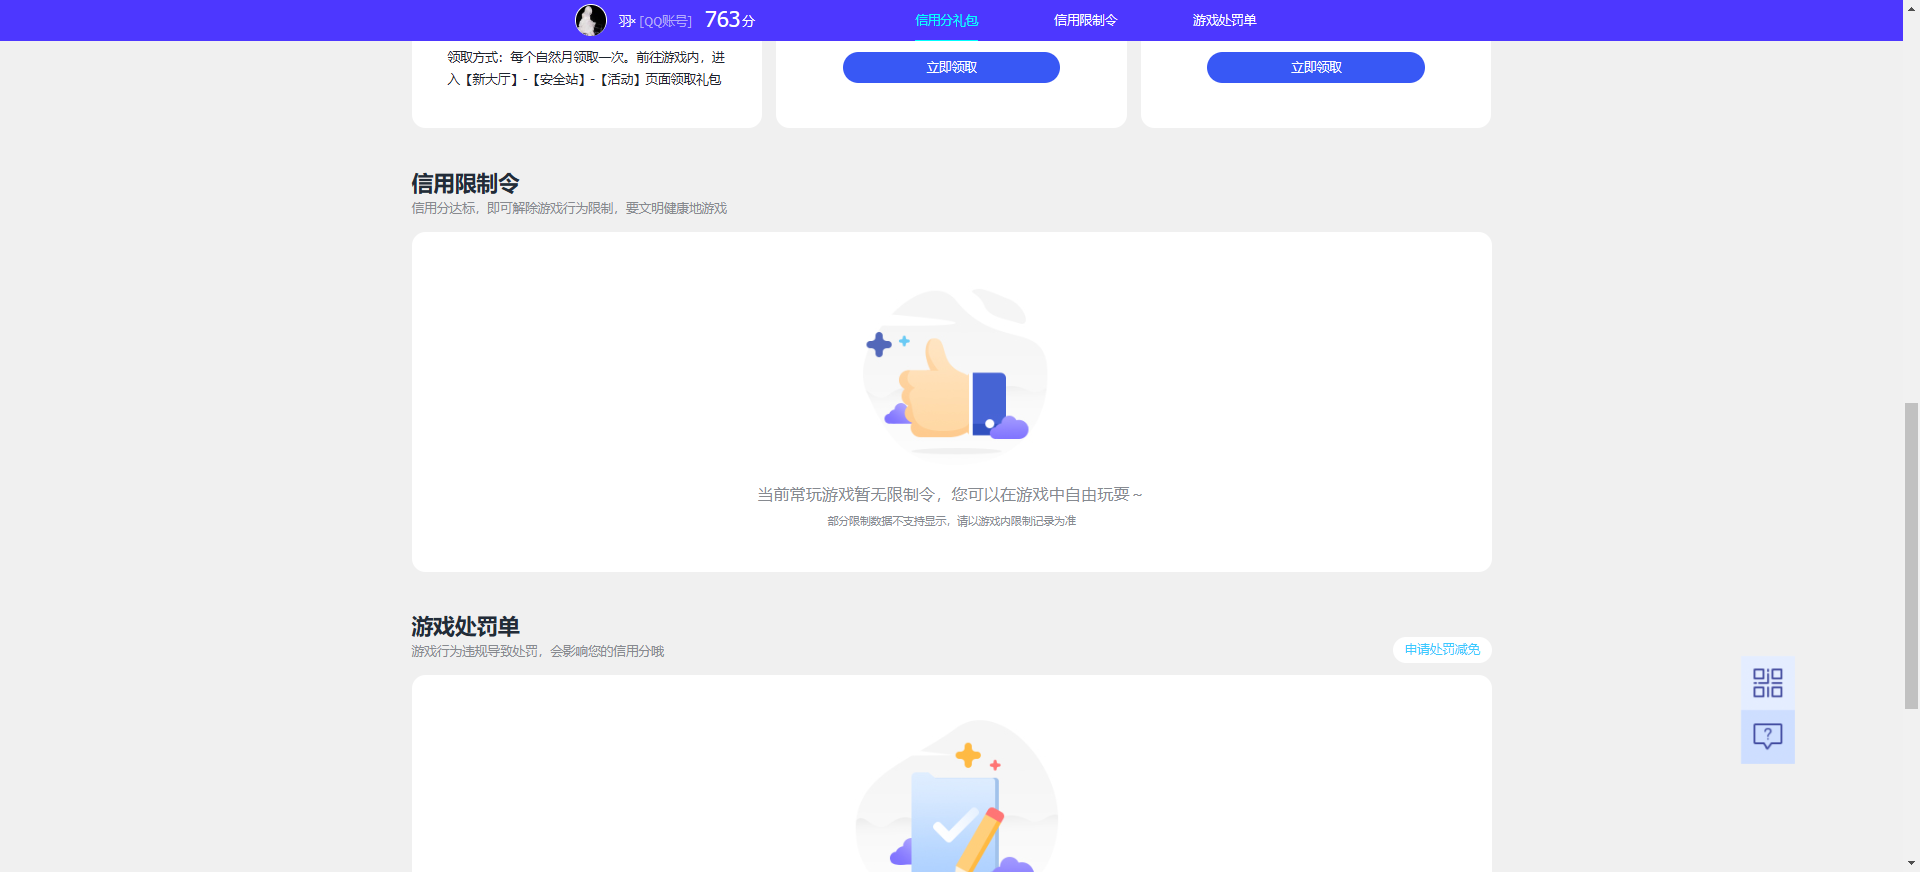
Task: Open 申请处罚减免 link
Action: tap(1442, 650)
